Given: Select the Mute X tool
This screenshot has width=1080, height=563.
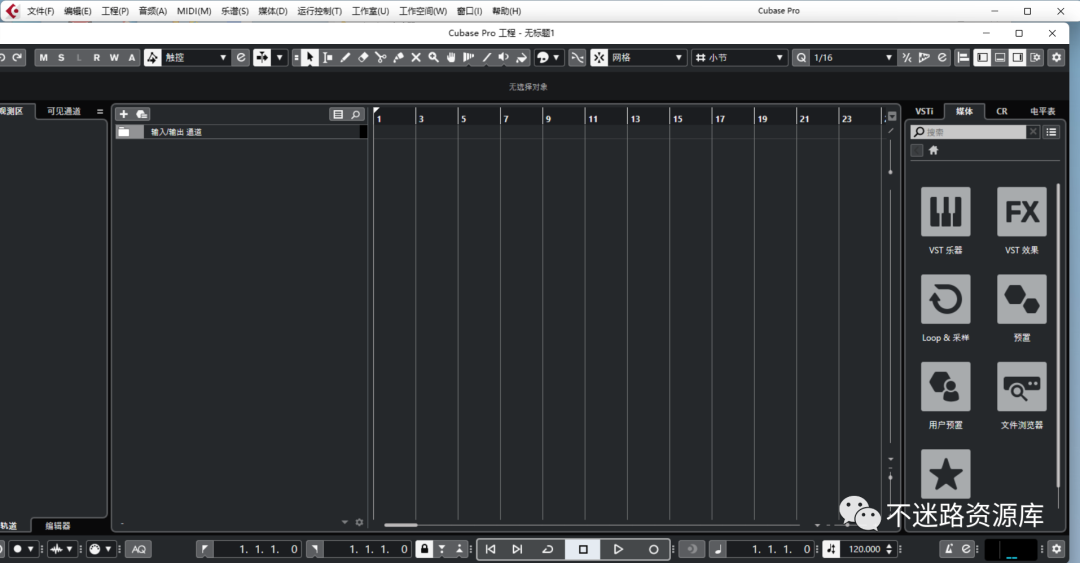Looking at the screenshot, I should (x=416, y=57).
